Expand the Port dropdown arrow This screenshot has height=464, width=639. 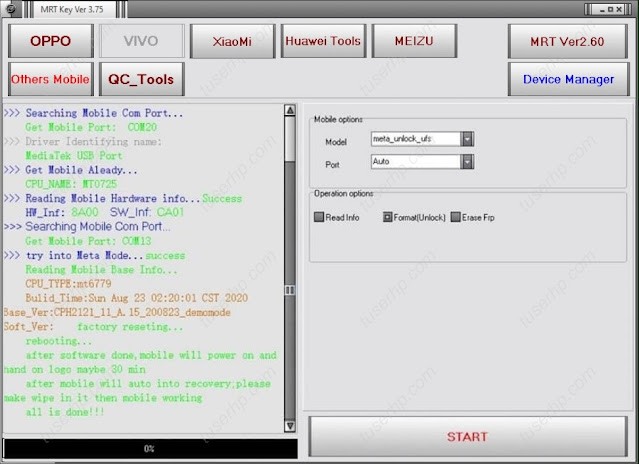point(467,162)
